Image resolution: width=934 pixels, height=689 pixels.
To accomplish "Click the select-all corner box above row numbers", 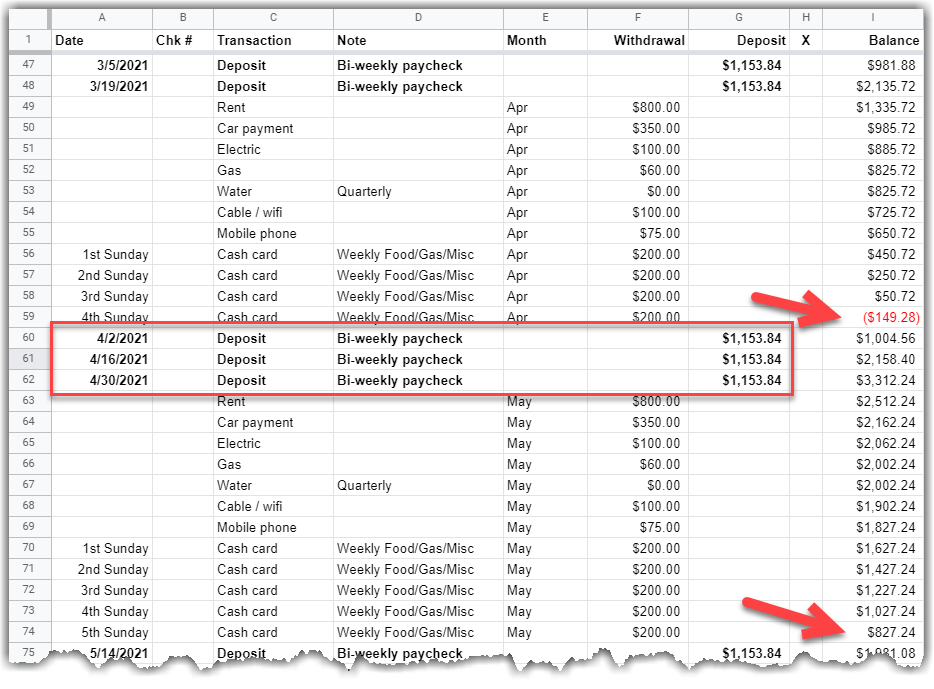I will click(x=28, y=18).
